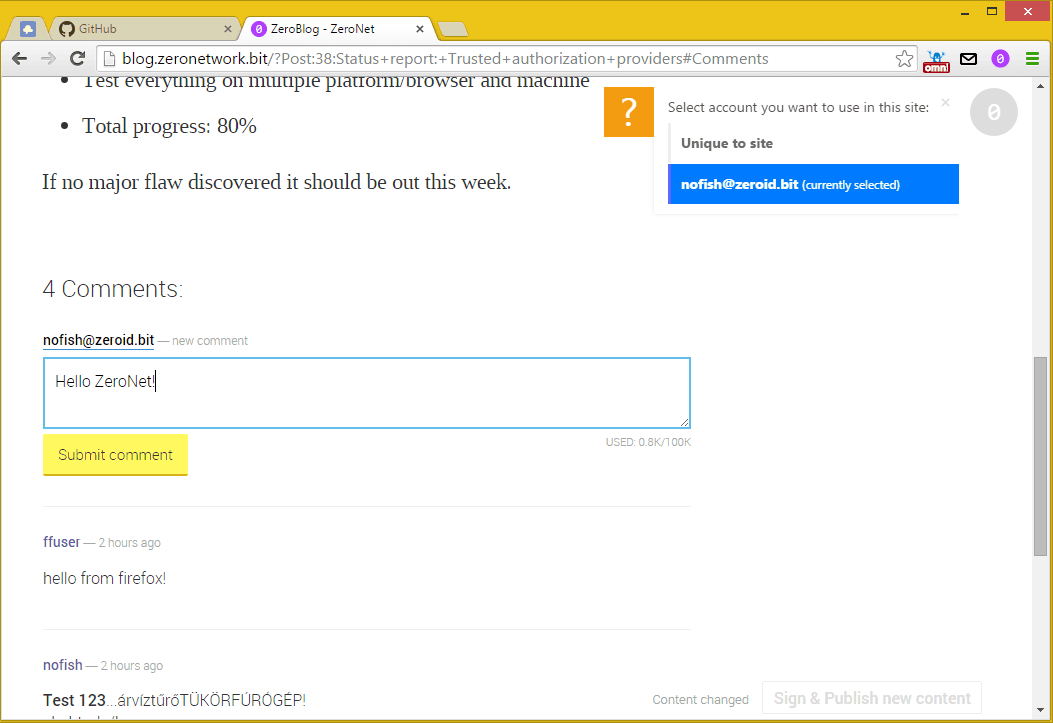
Task: Open the mail envelope extension
Action: (x=968, y=59)
